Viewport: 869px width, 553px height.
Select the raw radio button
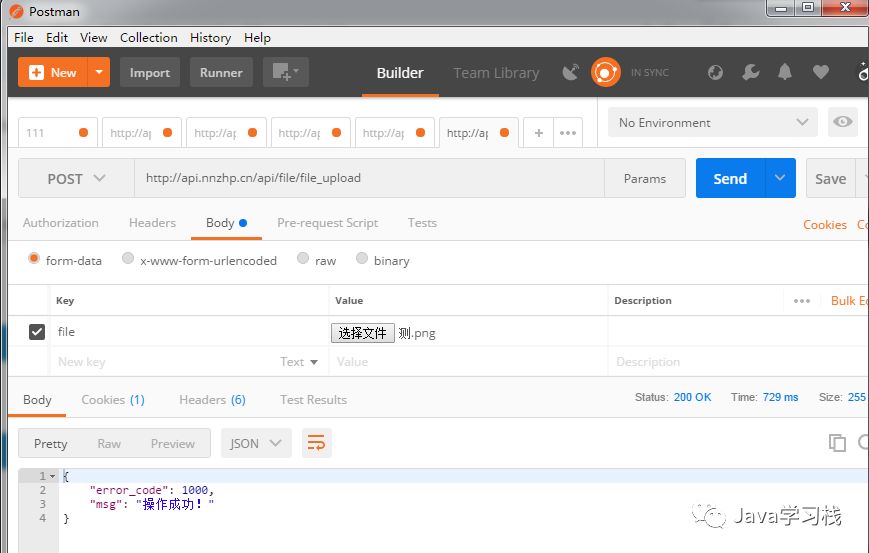click(303, 258)
